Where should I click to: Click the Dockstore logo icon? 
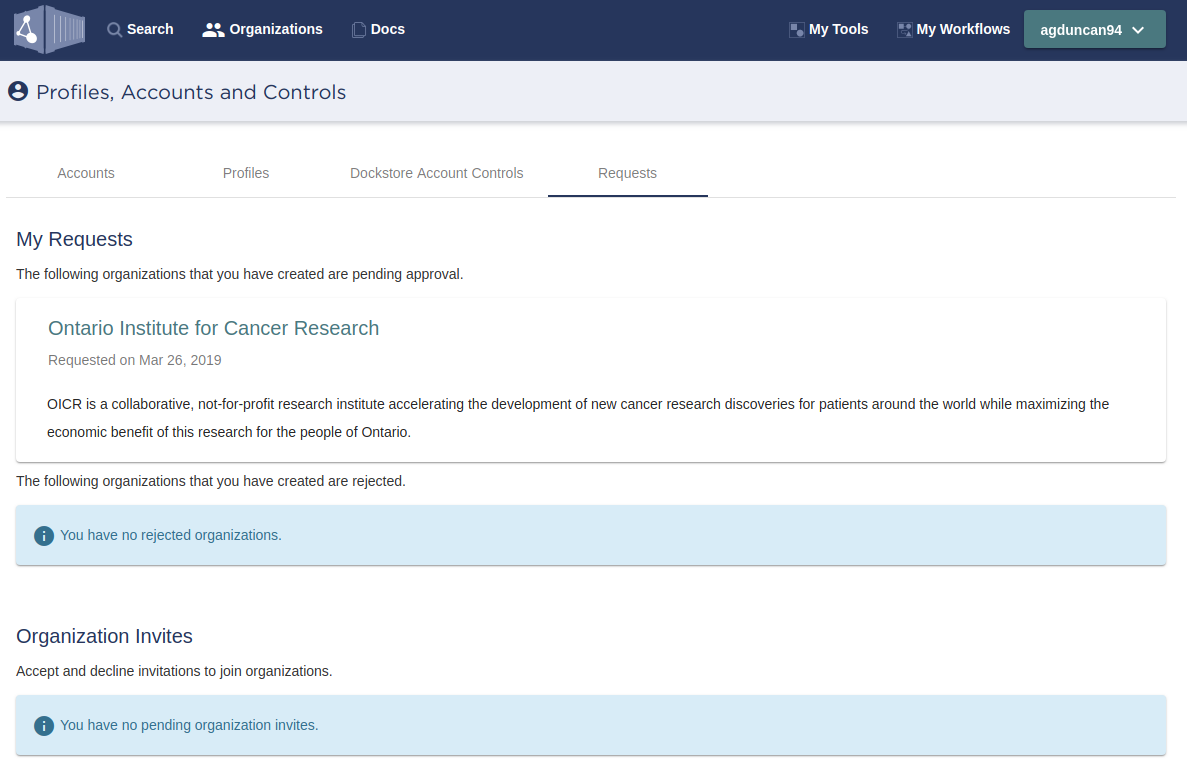(48, 29)
